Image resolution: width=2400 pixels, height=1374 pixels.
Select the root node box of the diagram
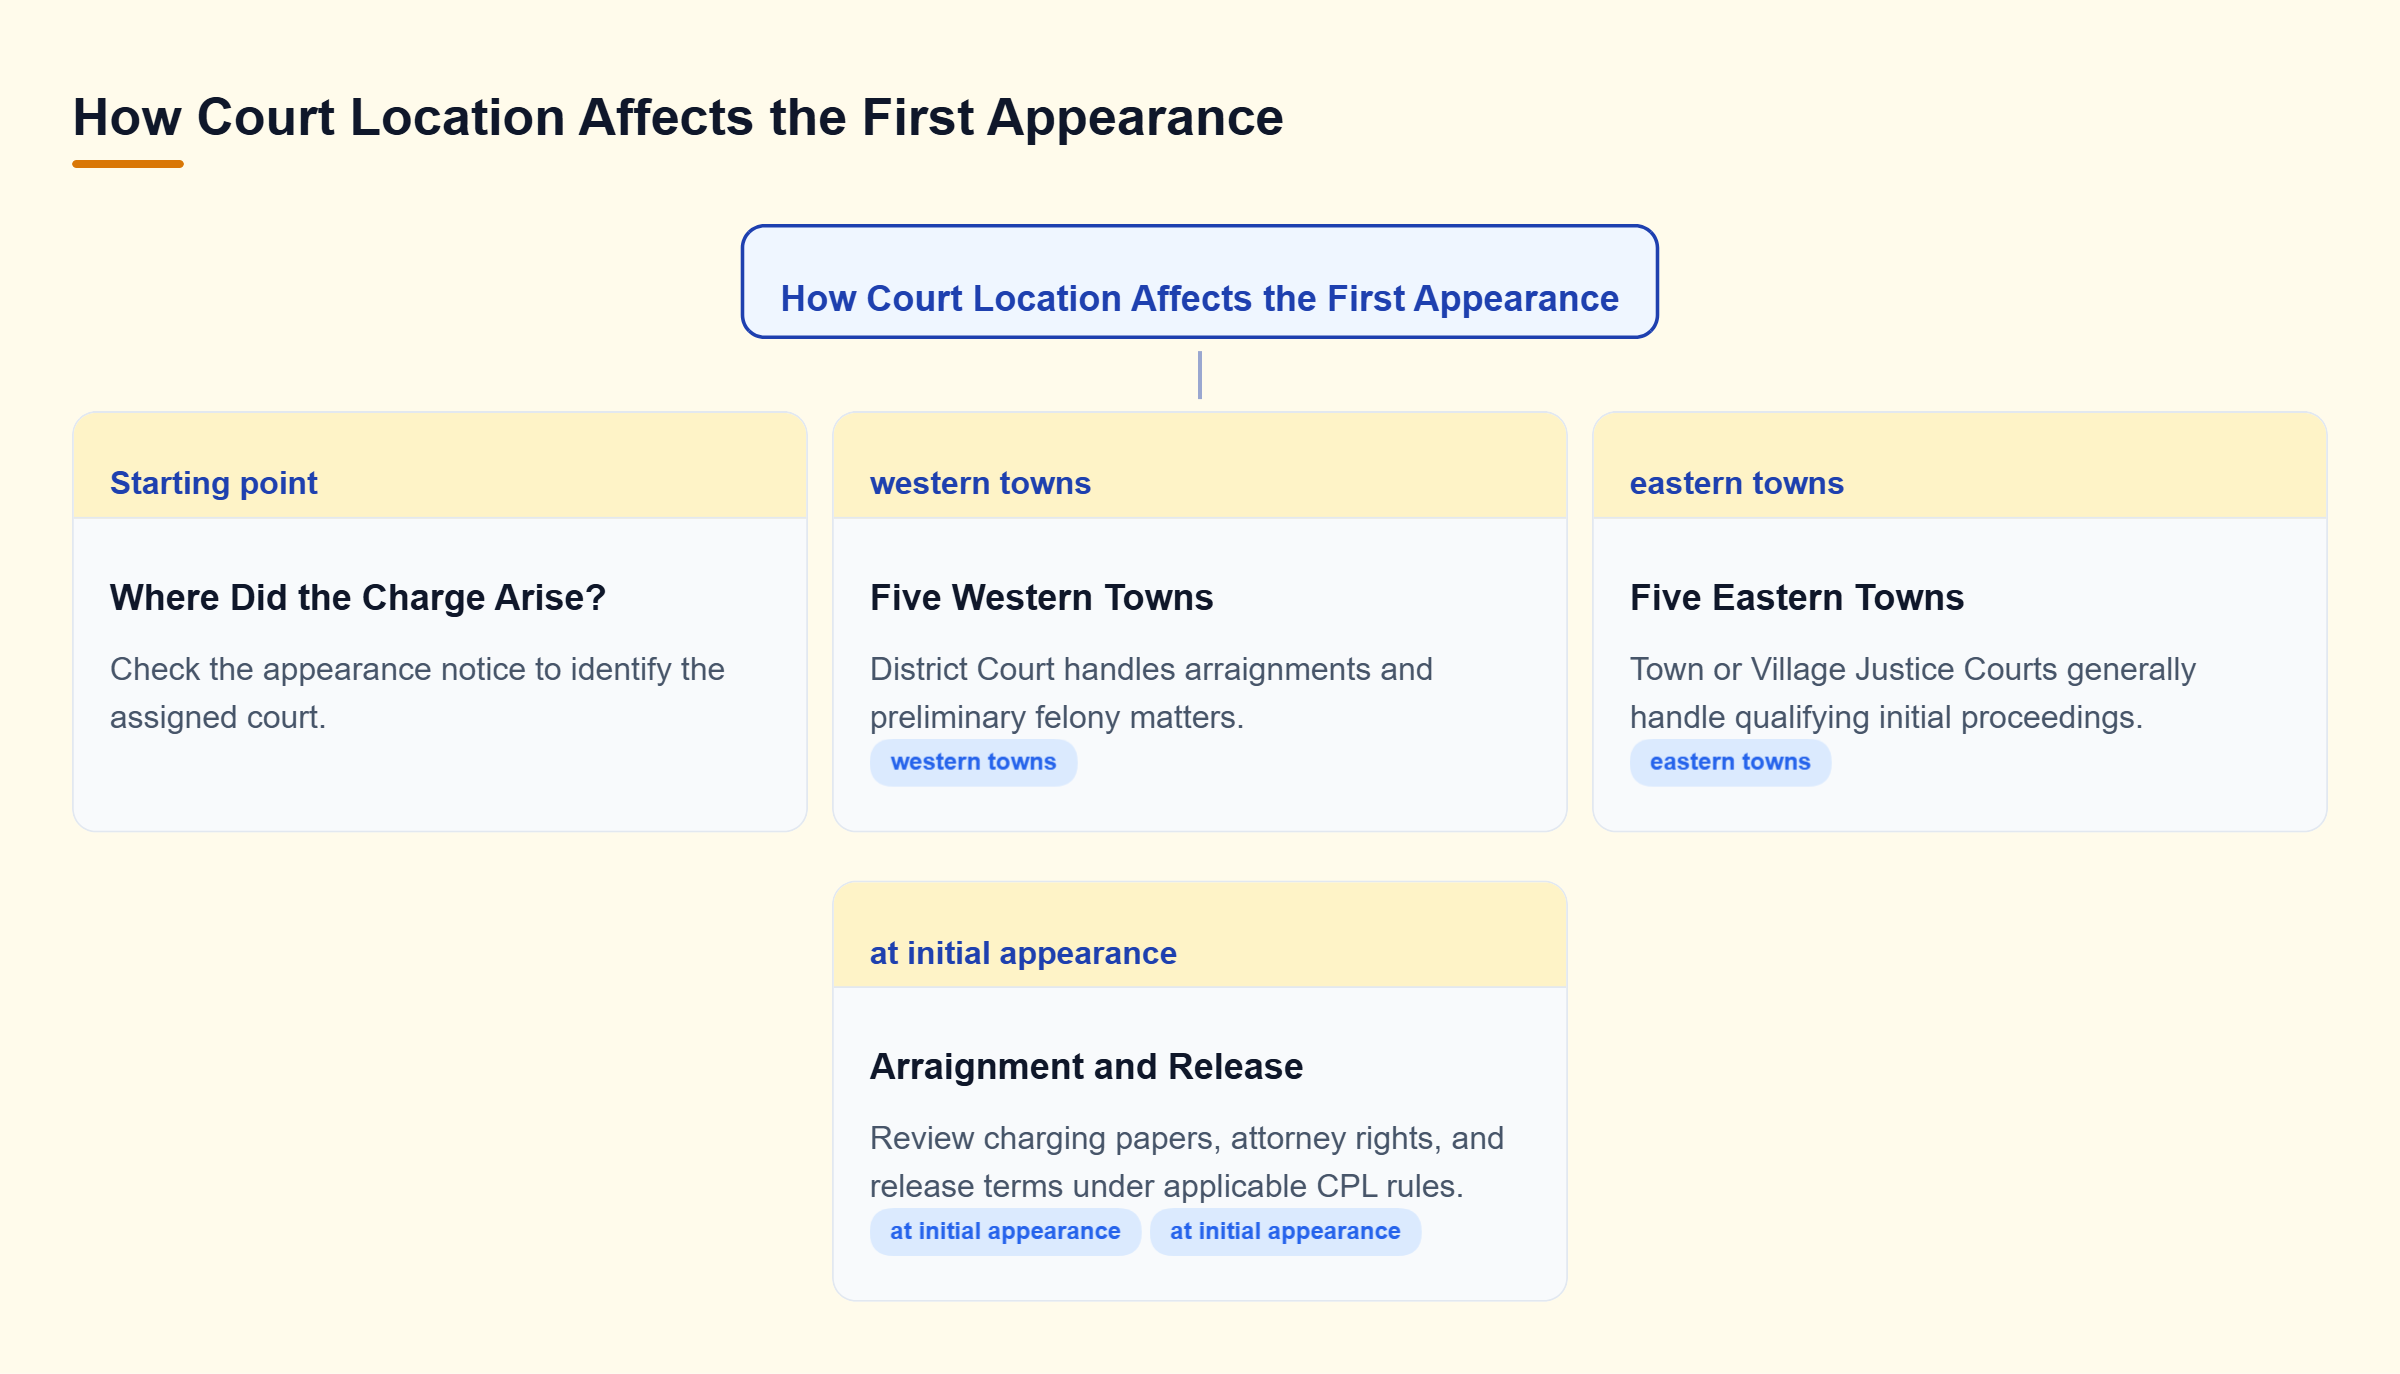pos(1199,282)
